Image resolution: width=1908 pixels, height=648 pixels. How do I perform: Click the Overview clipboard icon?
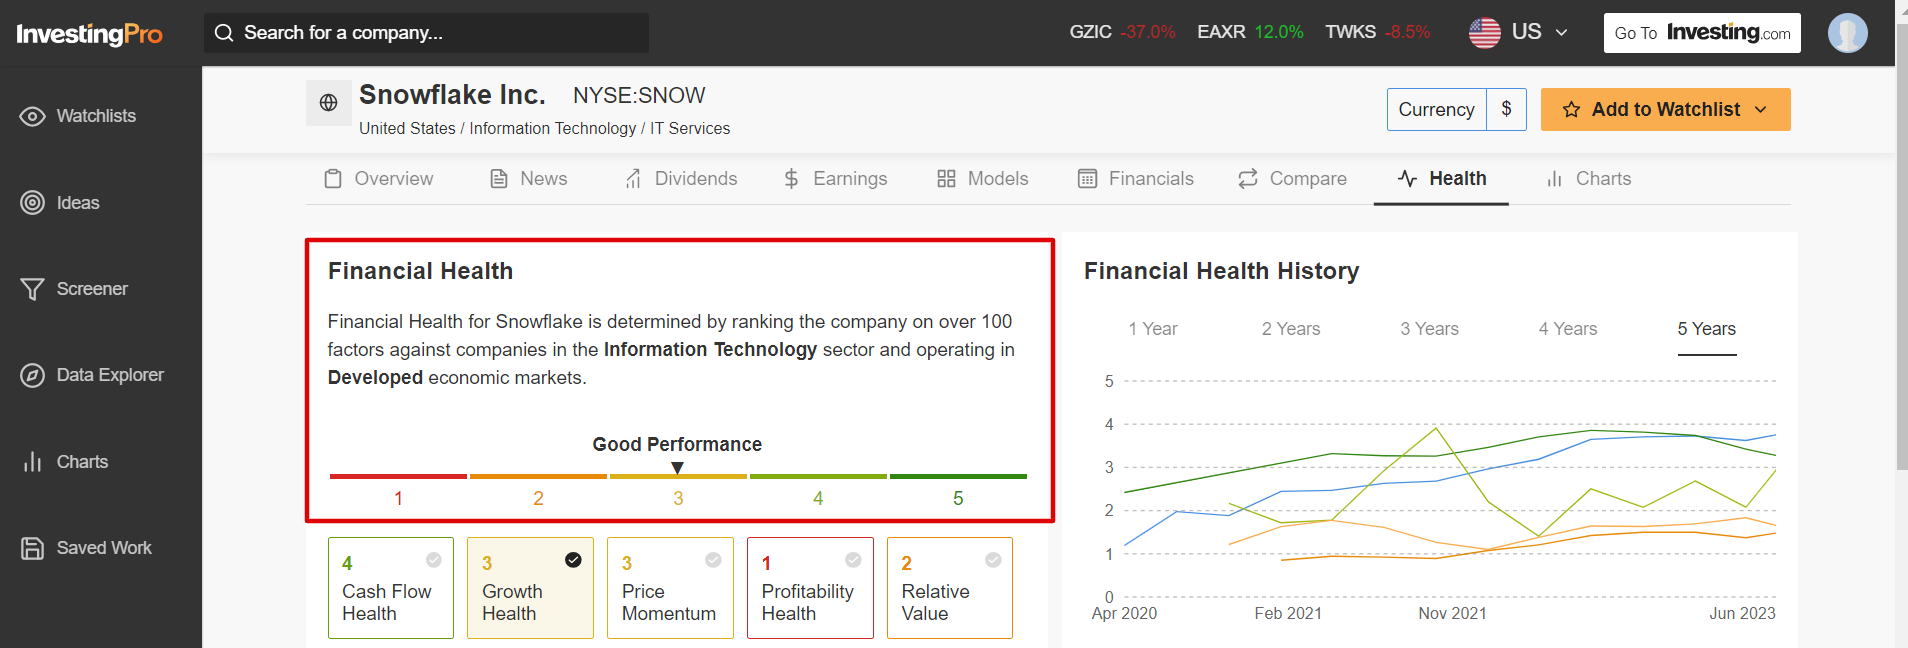click(x=333, y=179)
